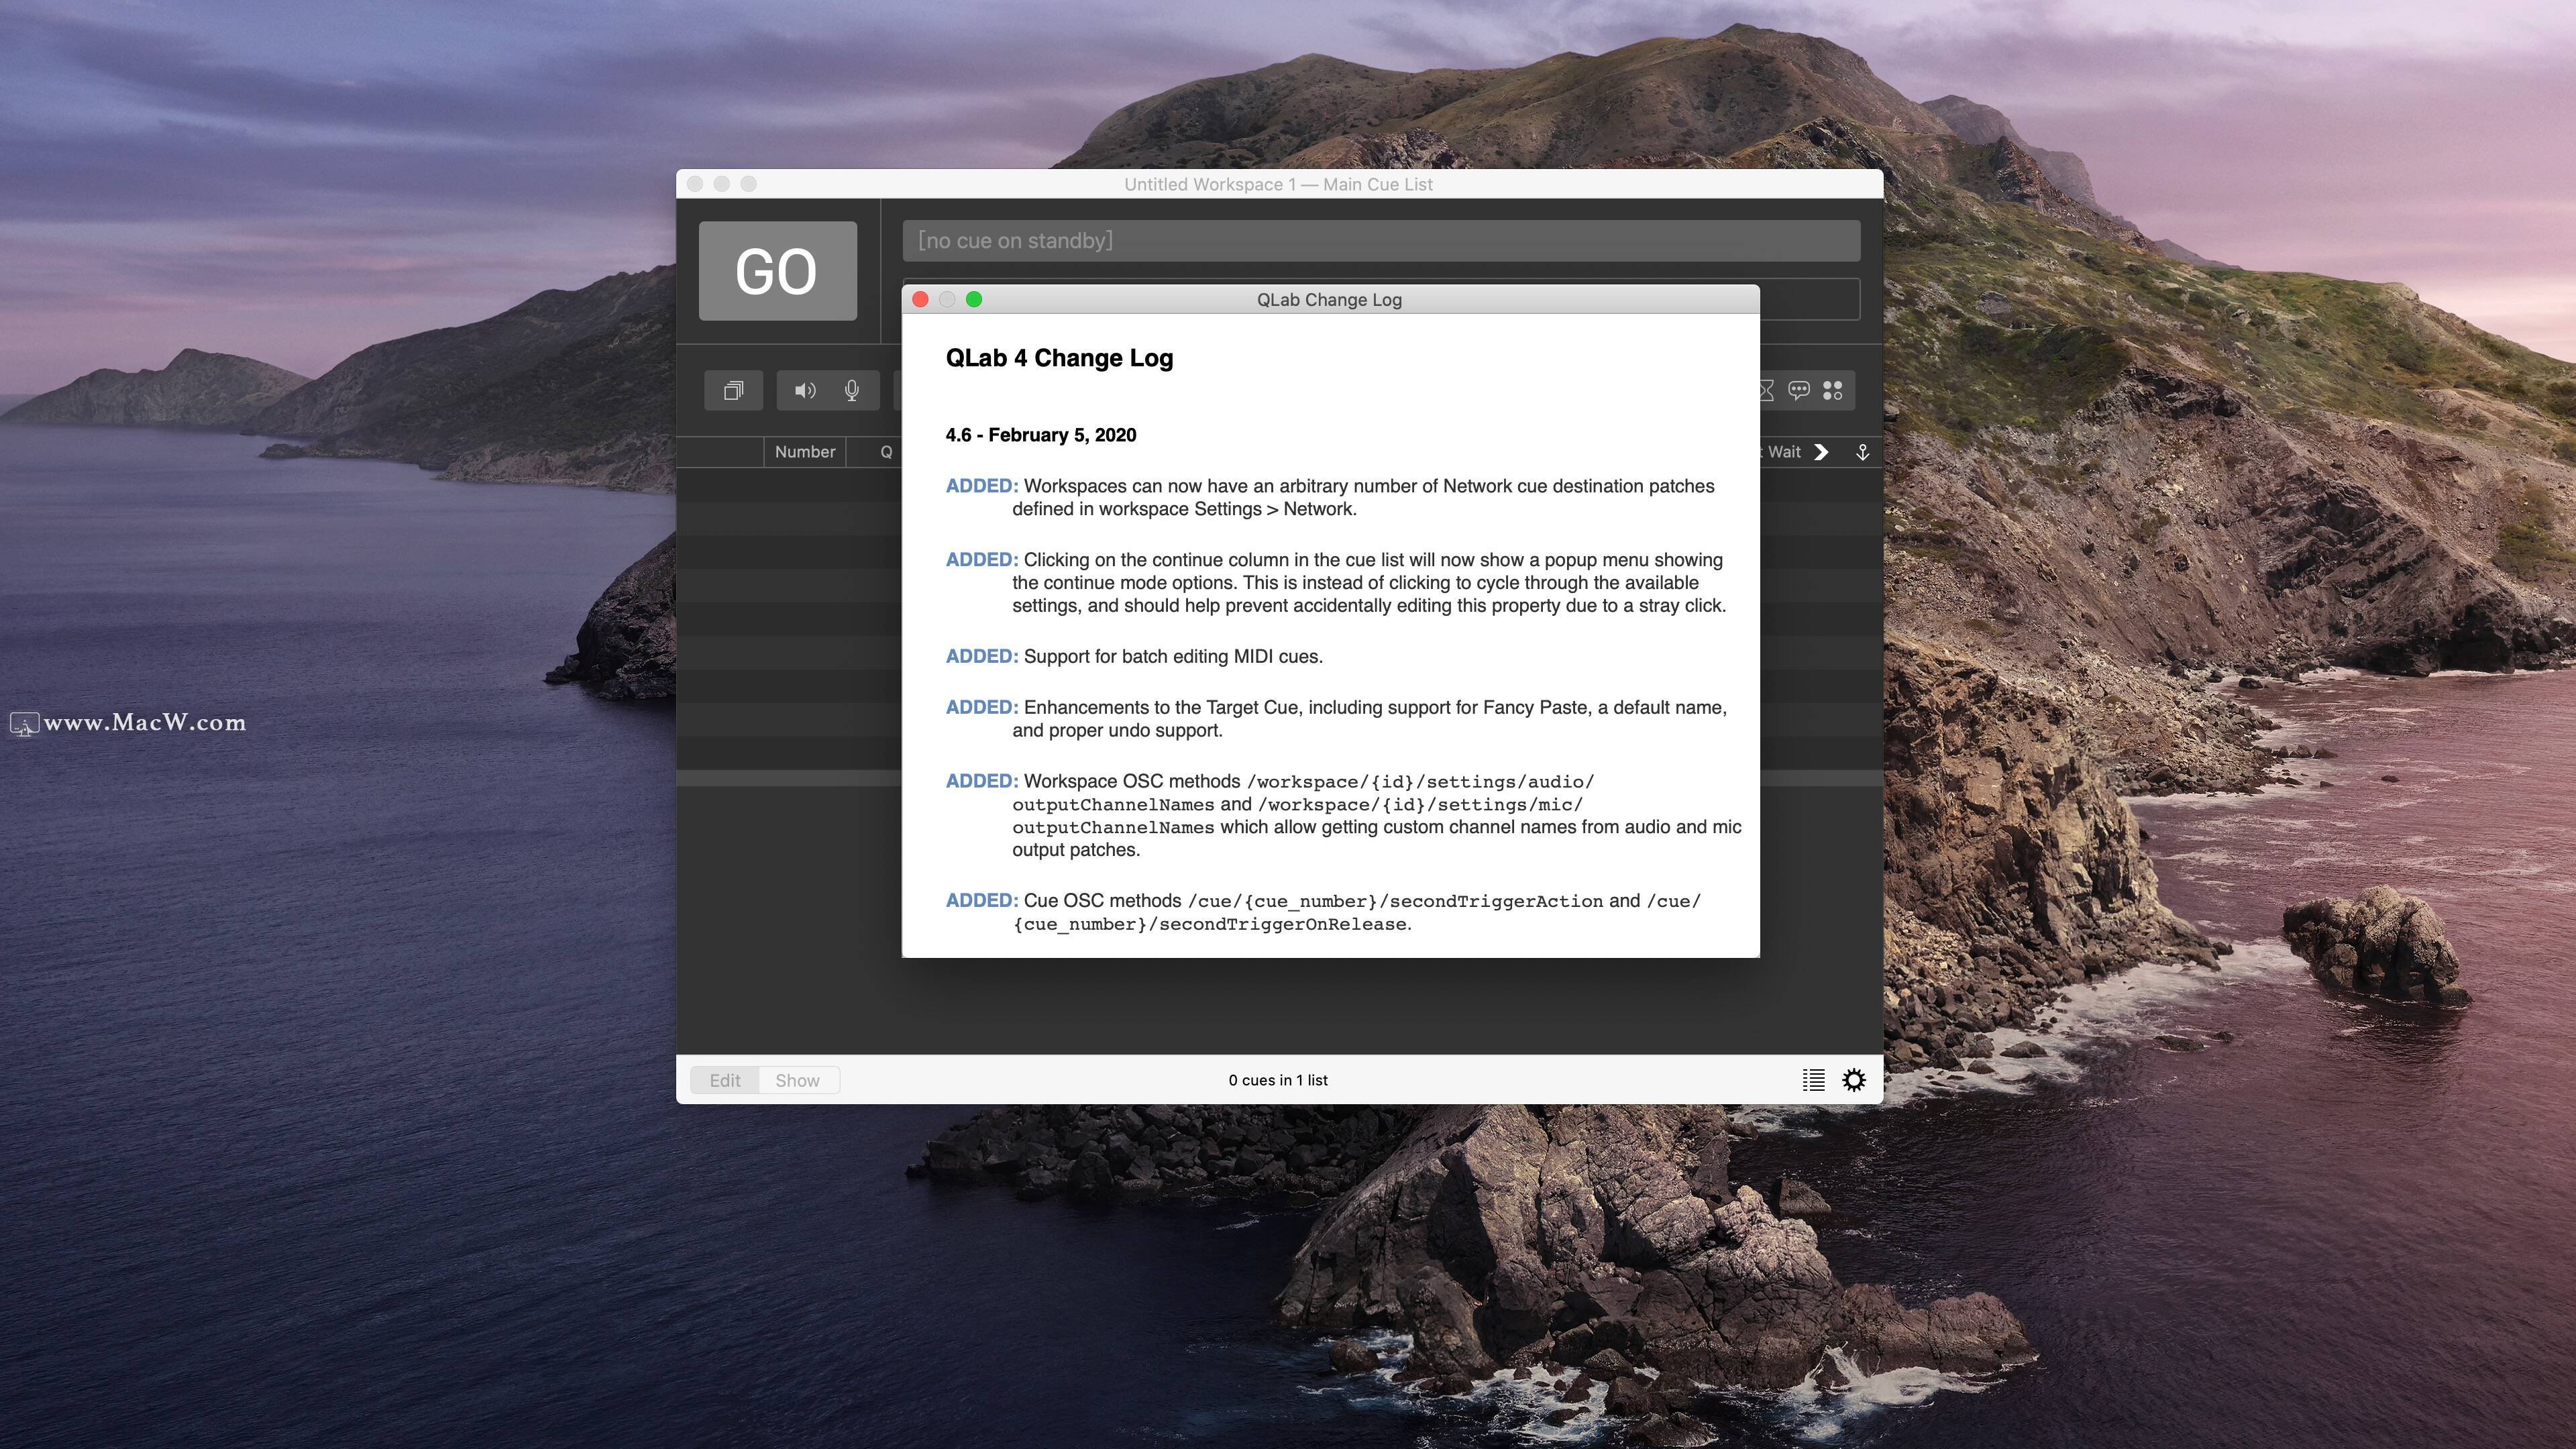The image size is (2576, 1449).
Task: Click the GO button
Action: [777, 271]
